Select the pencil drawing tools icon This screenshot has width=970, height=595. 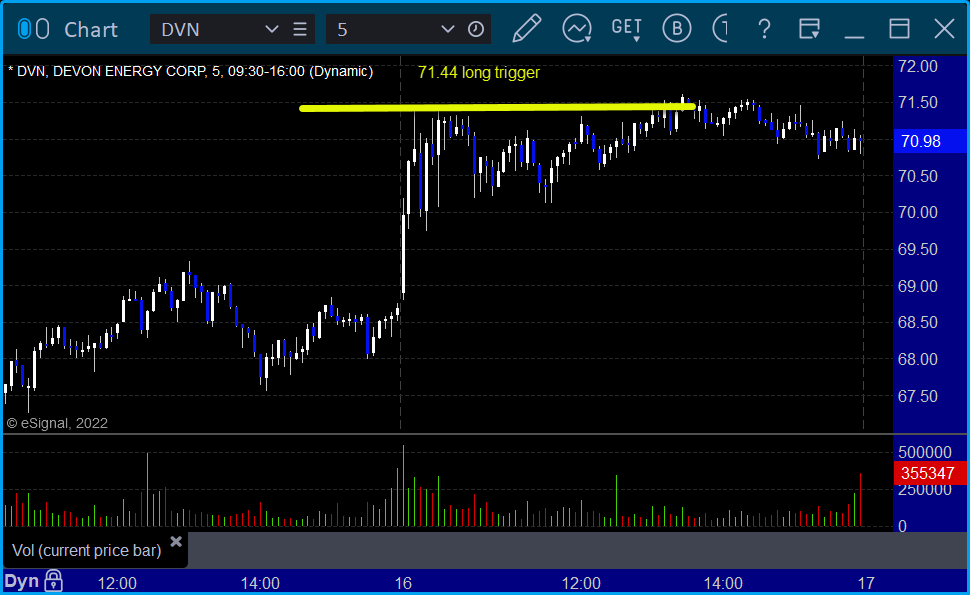[527, 28]
